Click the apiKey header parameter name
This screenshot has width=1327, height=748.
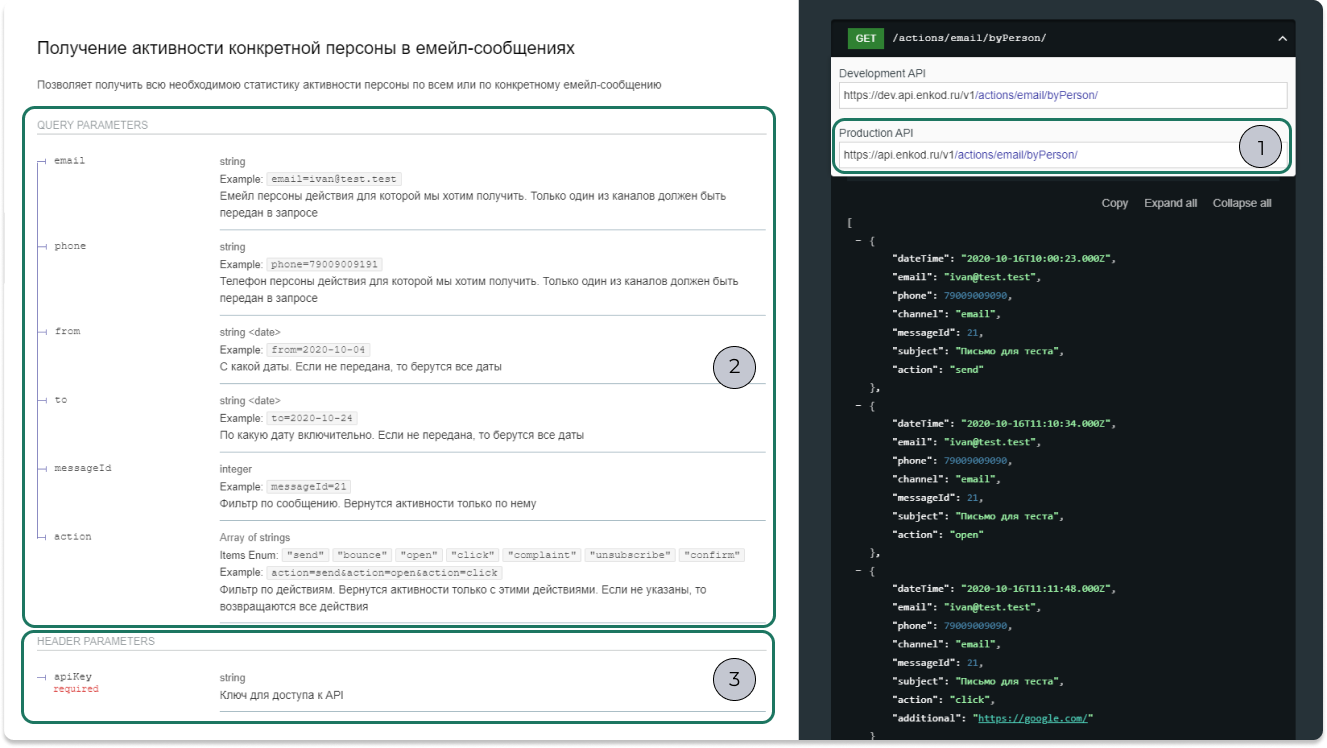point(73,677)
